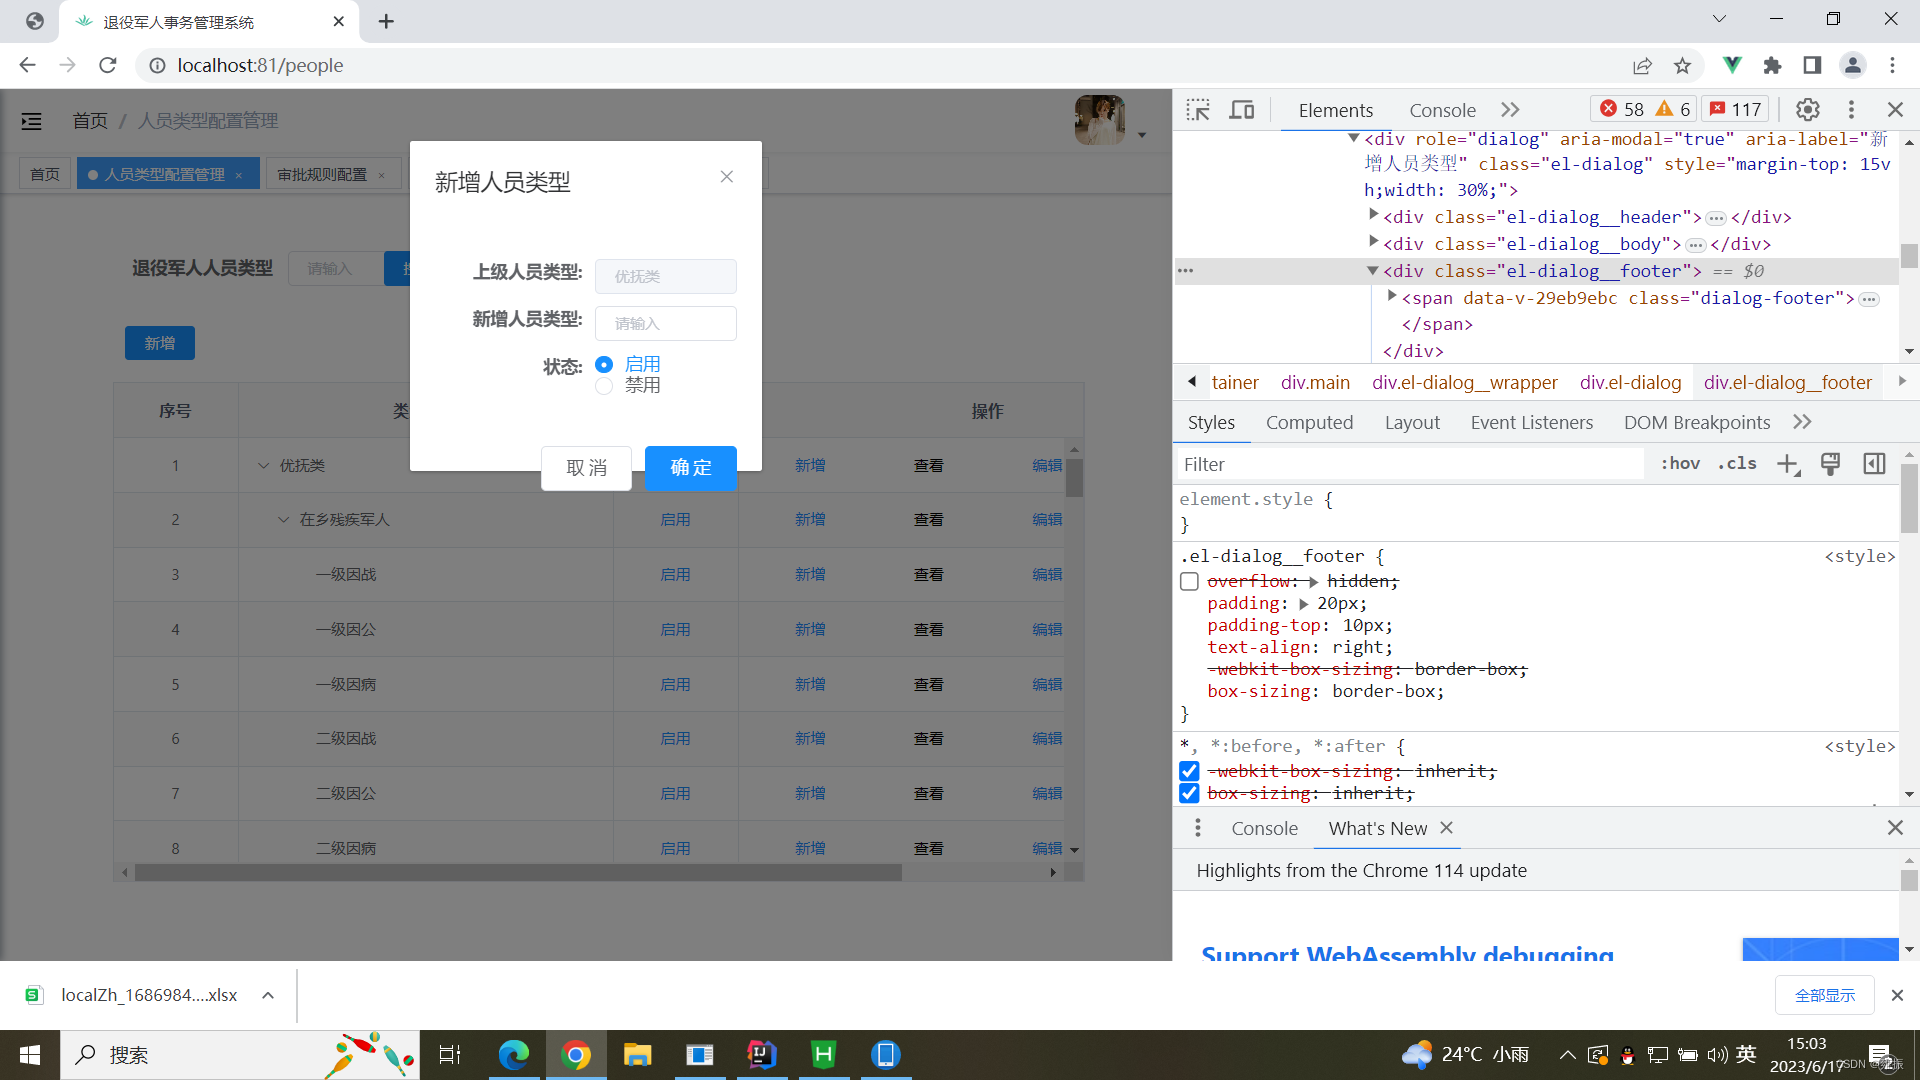Enable the overflow hidden checkbox
The width and height of the screenshot is (1920, 1080).
tap(1189, 582)
